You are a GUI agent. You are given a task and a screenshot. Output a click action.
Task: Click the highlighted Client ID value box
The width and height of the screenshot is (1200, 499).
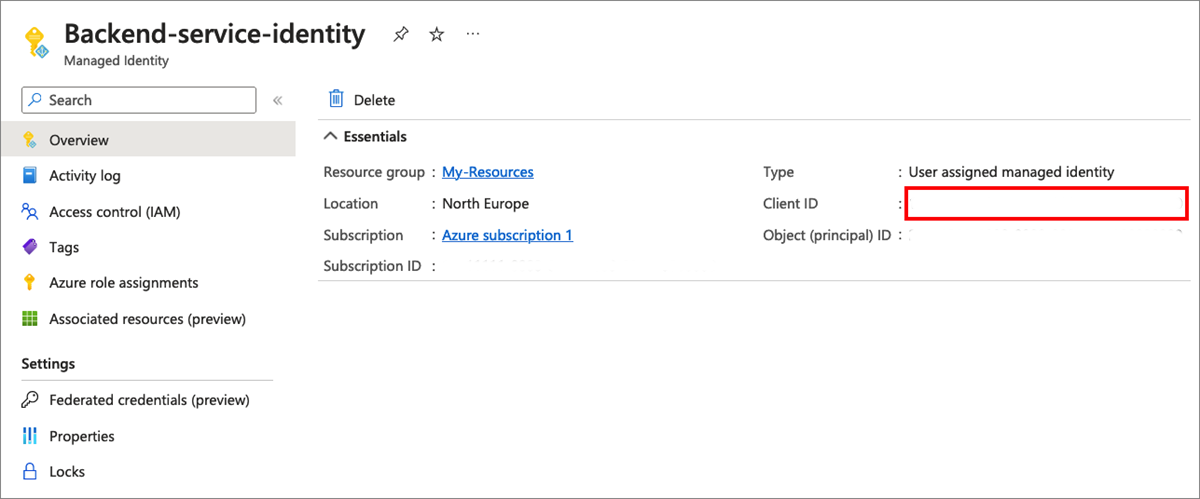1046,203
